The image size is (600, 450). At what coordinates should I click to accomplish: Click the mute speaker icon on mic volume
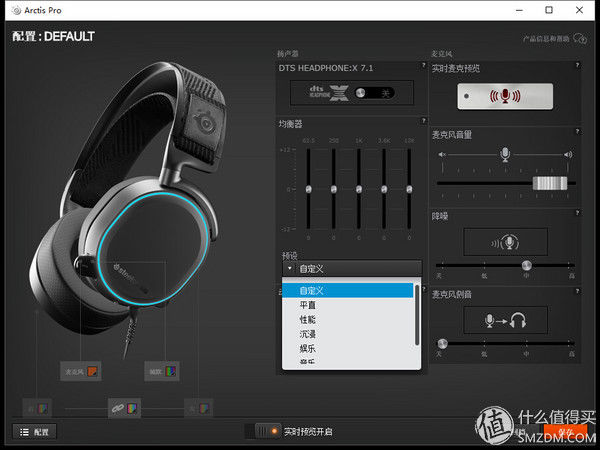click(x=442, y=155)
